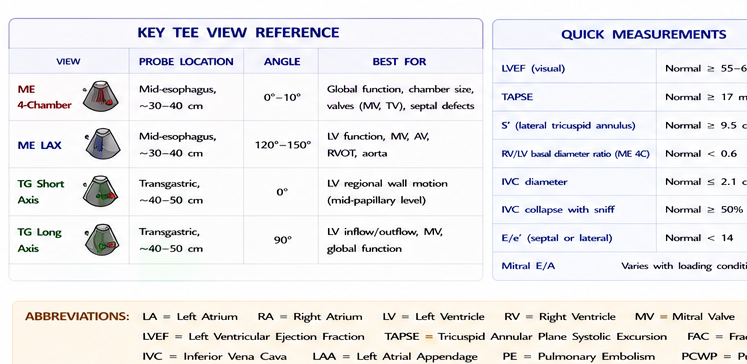Click 'TAPSE = Tricuspid Annular Plane Systolic Excursion'
The height and width of the screenshot is (364, 747).
point(526,337)
